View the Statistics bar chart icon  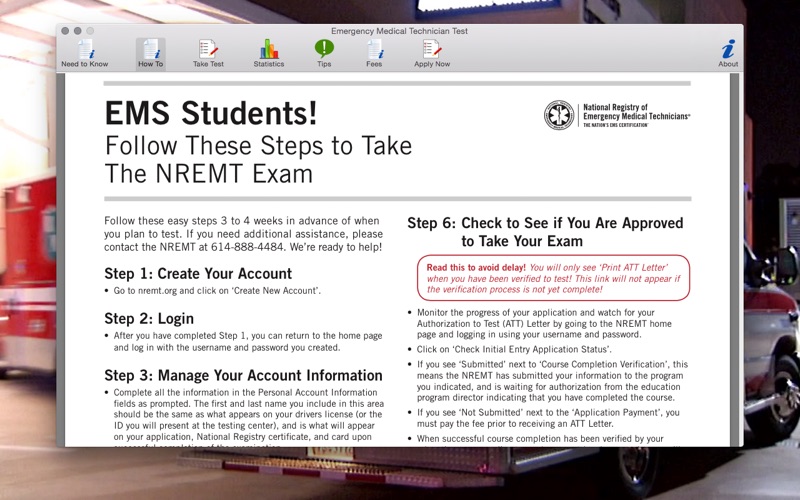[x=269, y=54]
